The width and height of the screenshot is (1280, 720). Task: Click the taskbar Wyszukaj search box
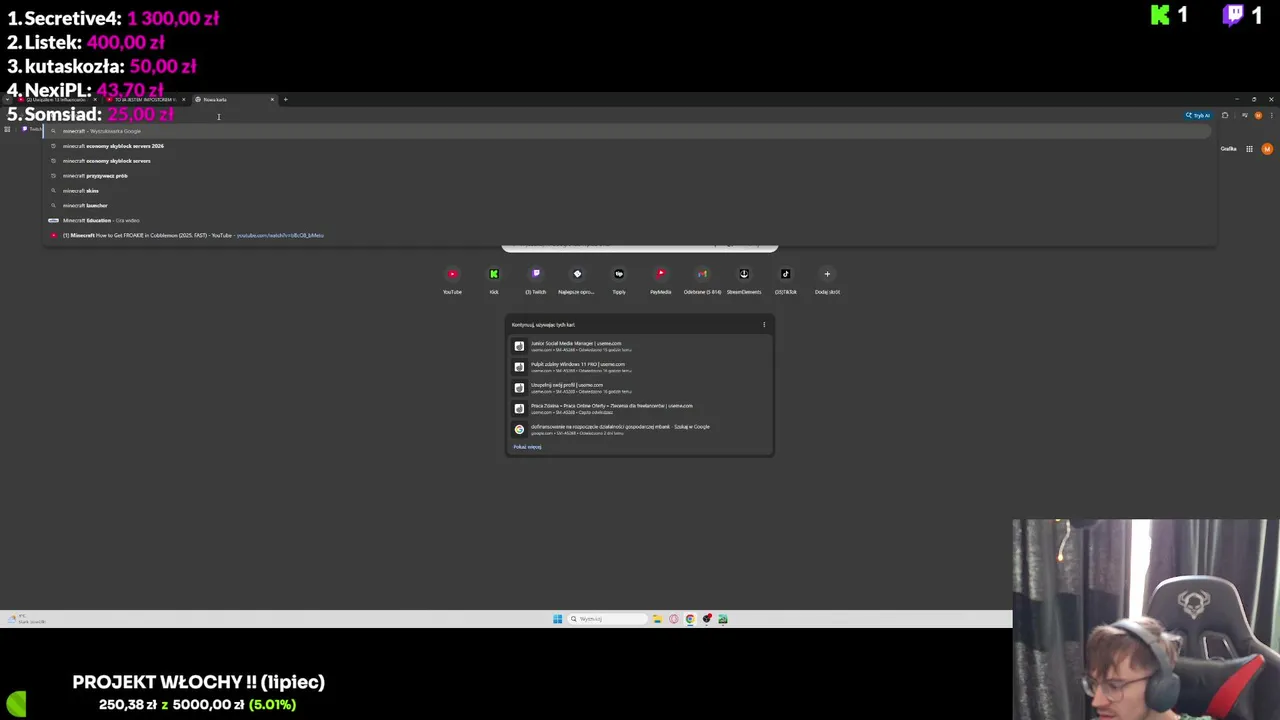[x=608, y=619]
